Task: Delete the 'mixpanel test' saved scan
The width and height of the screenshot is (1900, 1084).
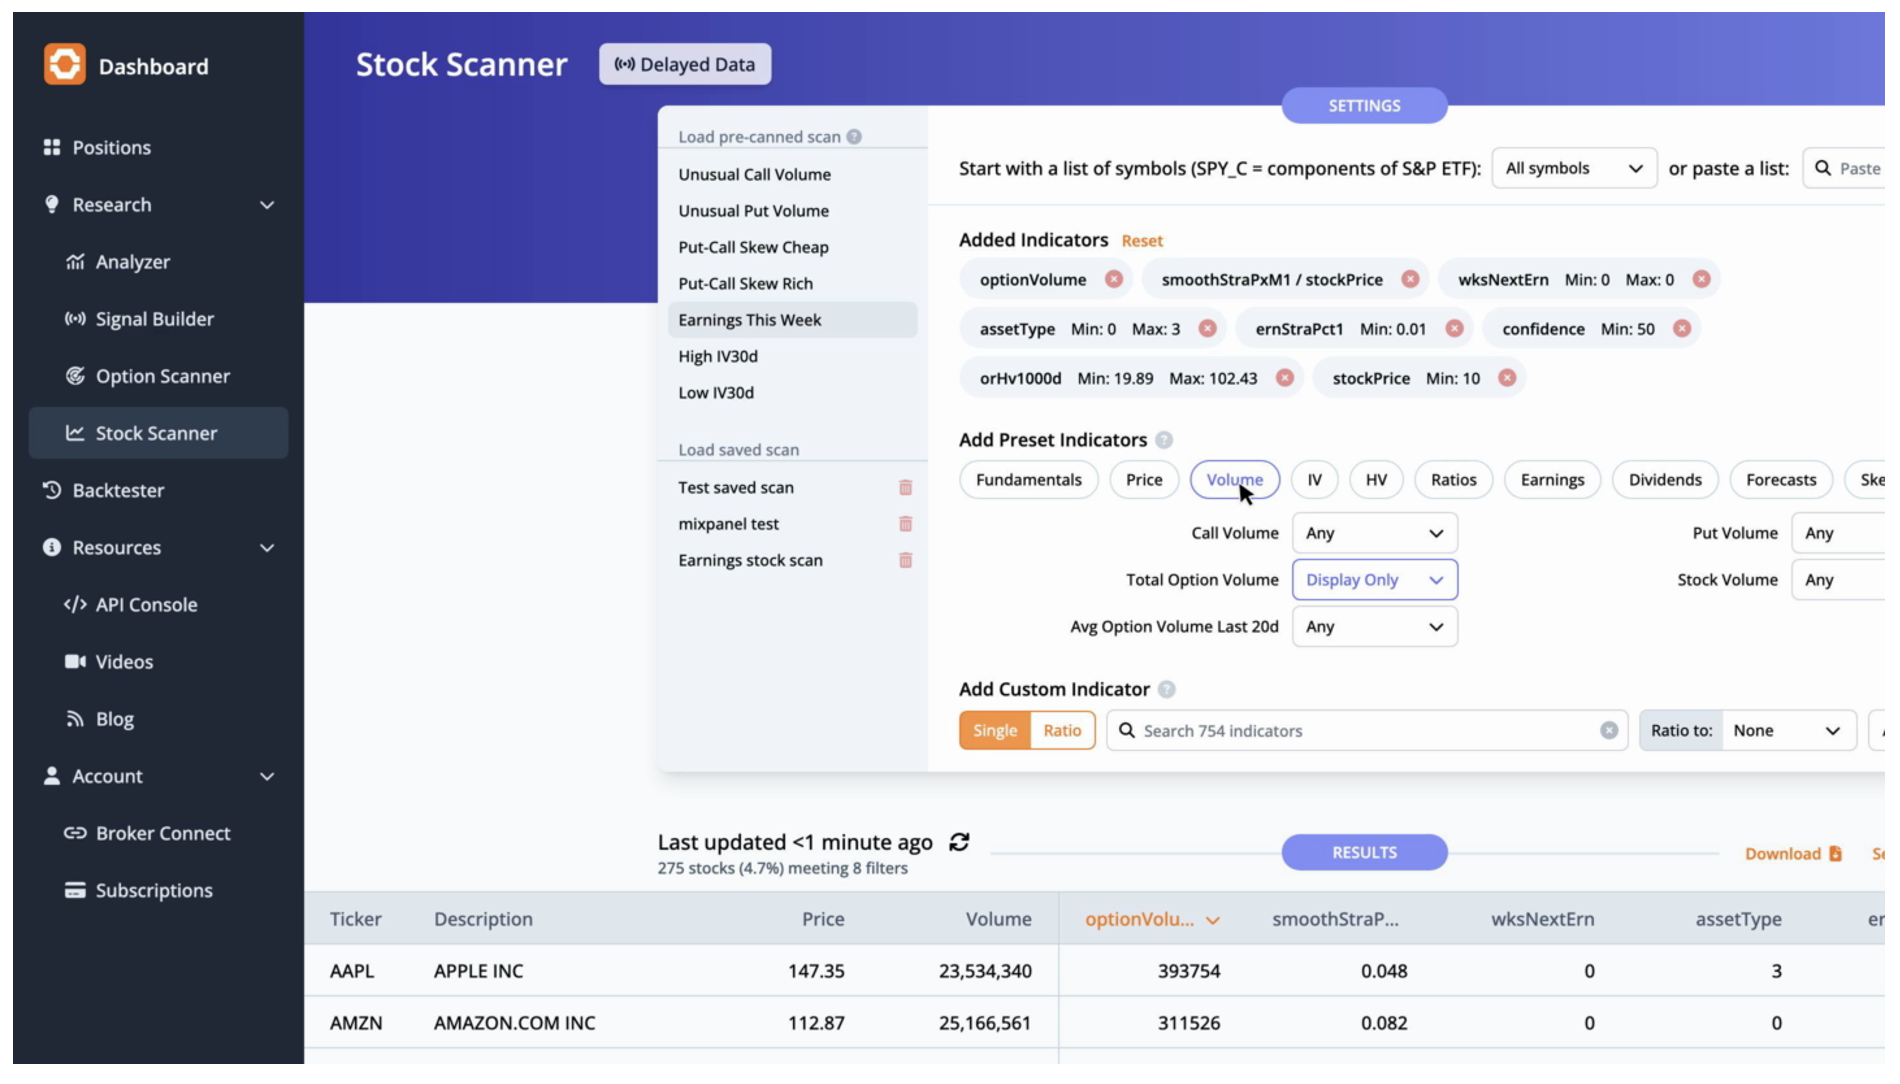Action: click(x=905, y=524)
